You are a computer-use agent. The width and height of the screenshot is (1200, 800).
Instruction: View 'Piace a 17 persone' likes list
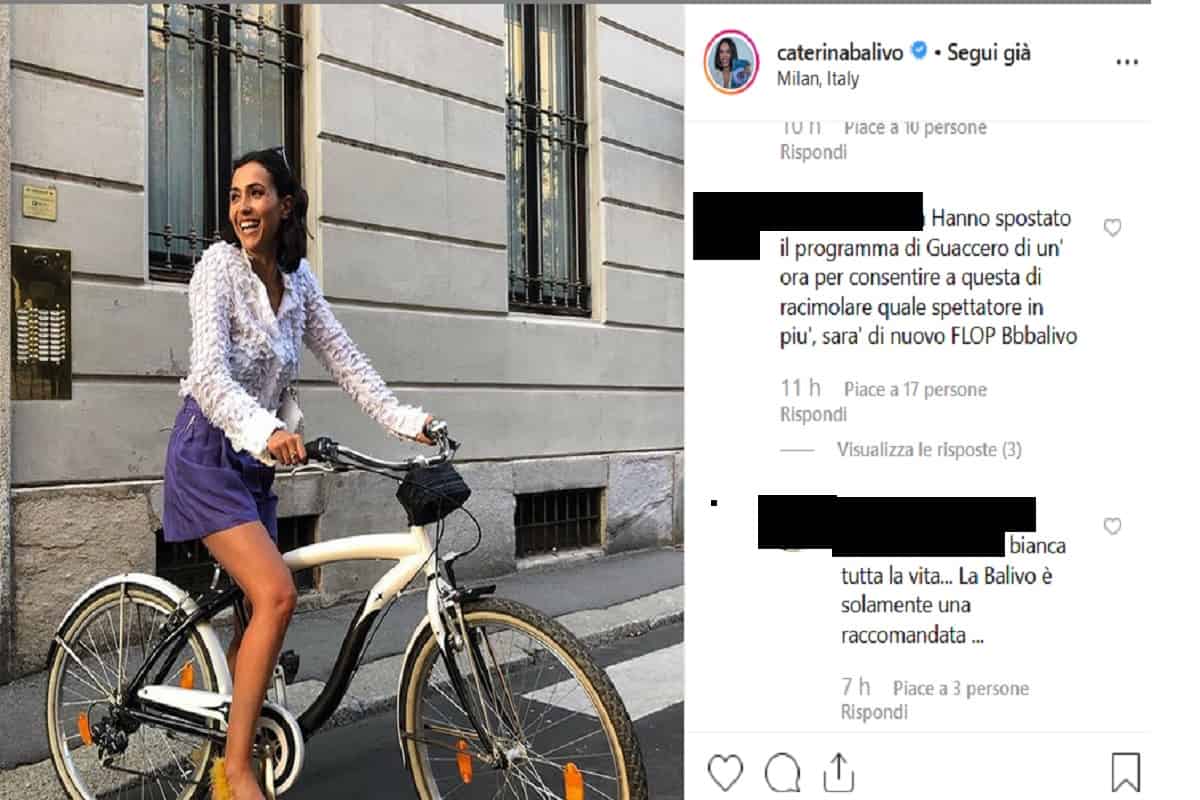click(915, 389)
